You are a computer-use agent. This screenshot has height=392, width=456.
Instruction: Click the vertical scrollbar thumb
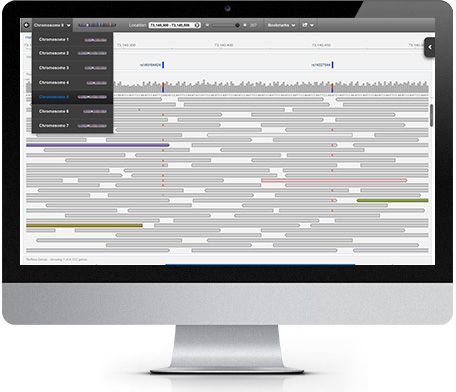point(432,115)
